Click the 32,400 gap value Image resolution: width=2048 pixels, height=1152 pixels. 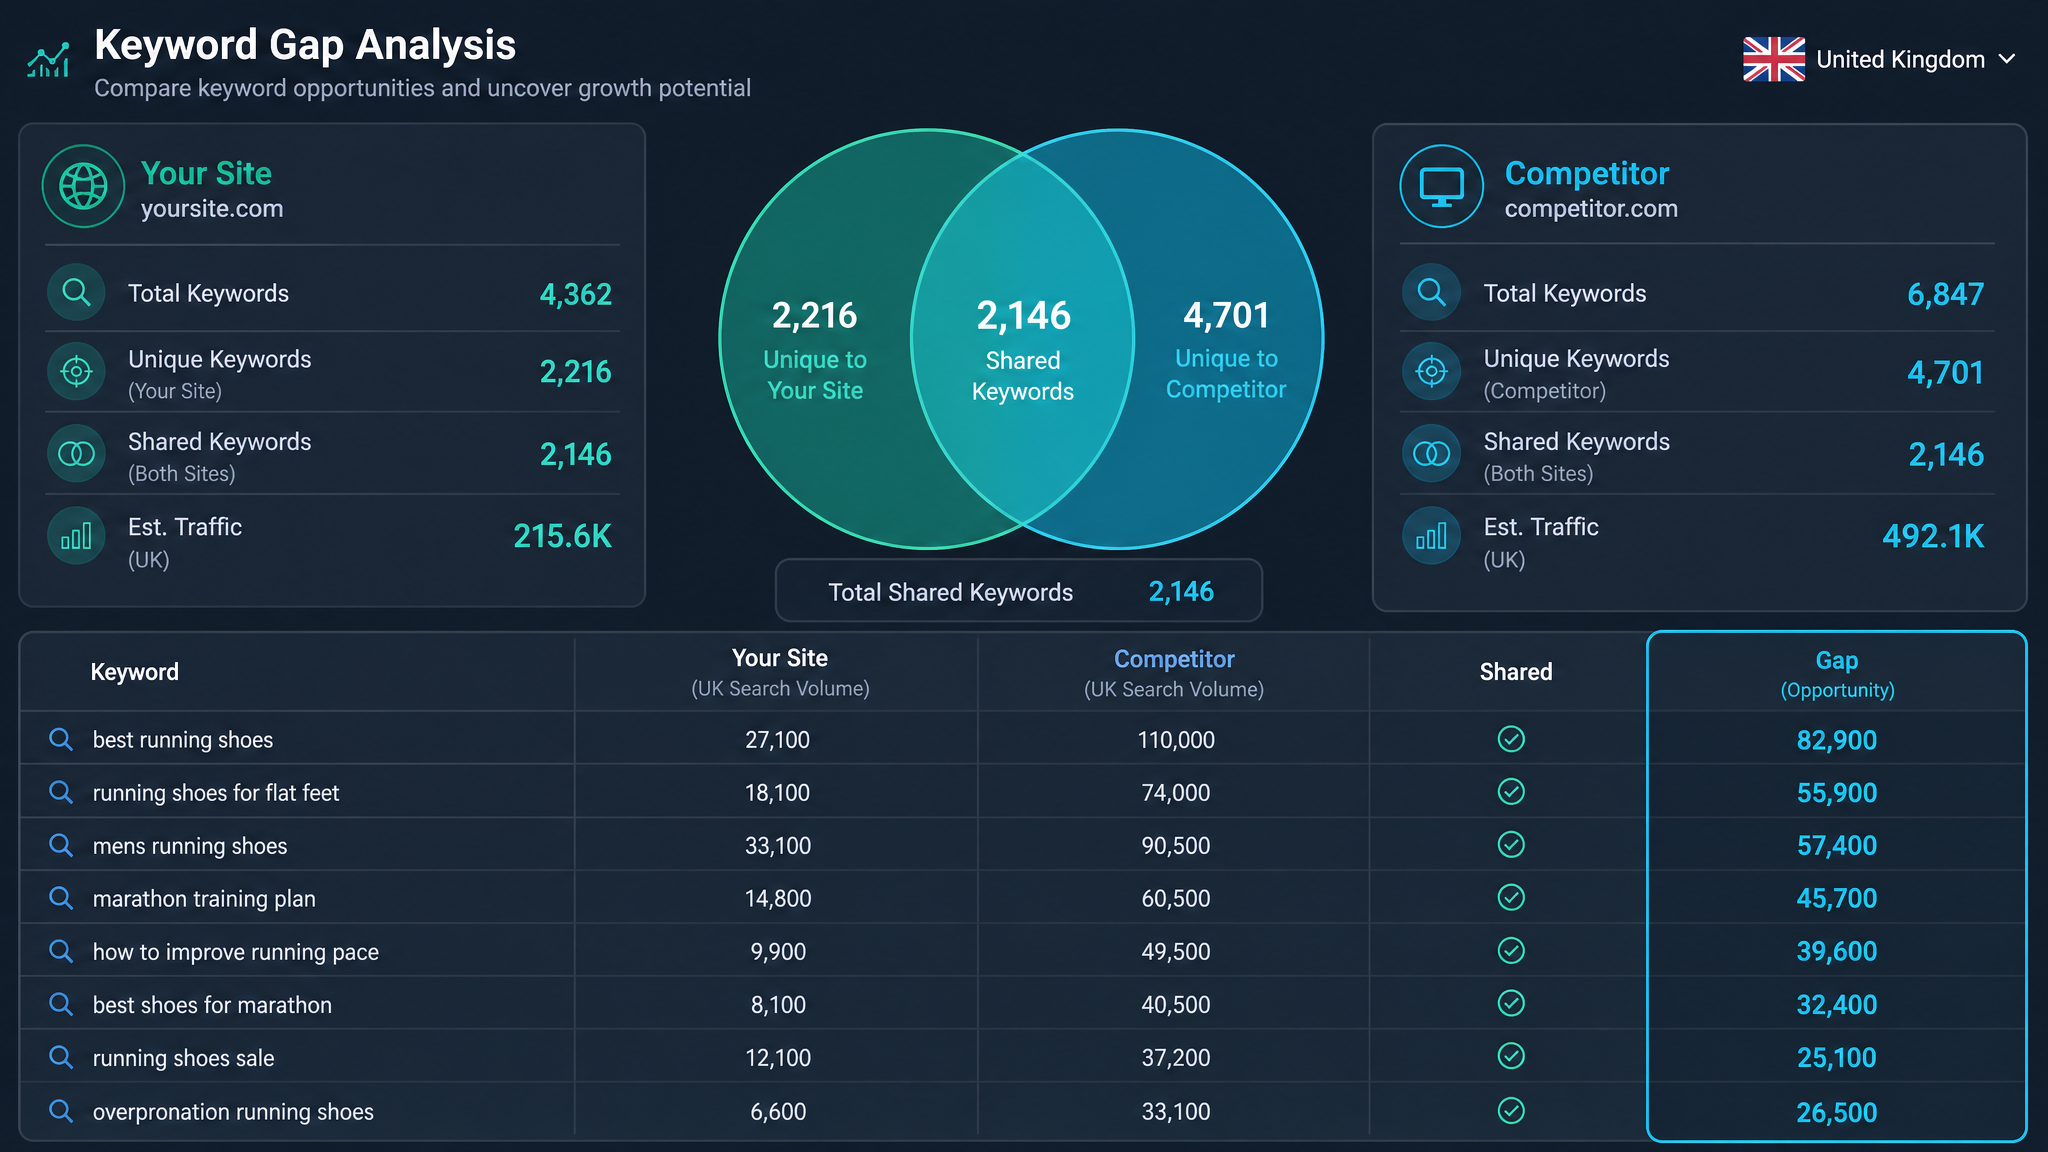coord(1837,1004)
